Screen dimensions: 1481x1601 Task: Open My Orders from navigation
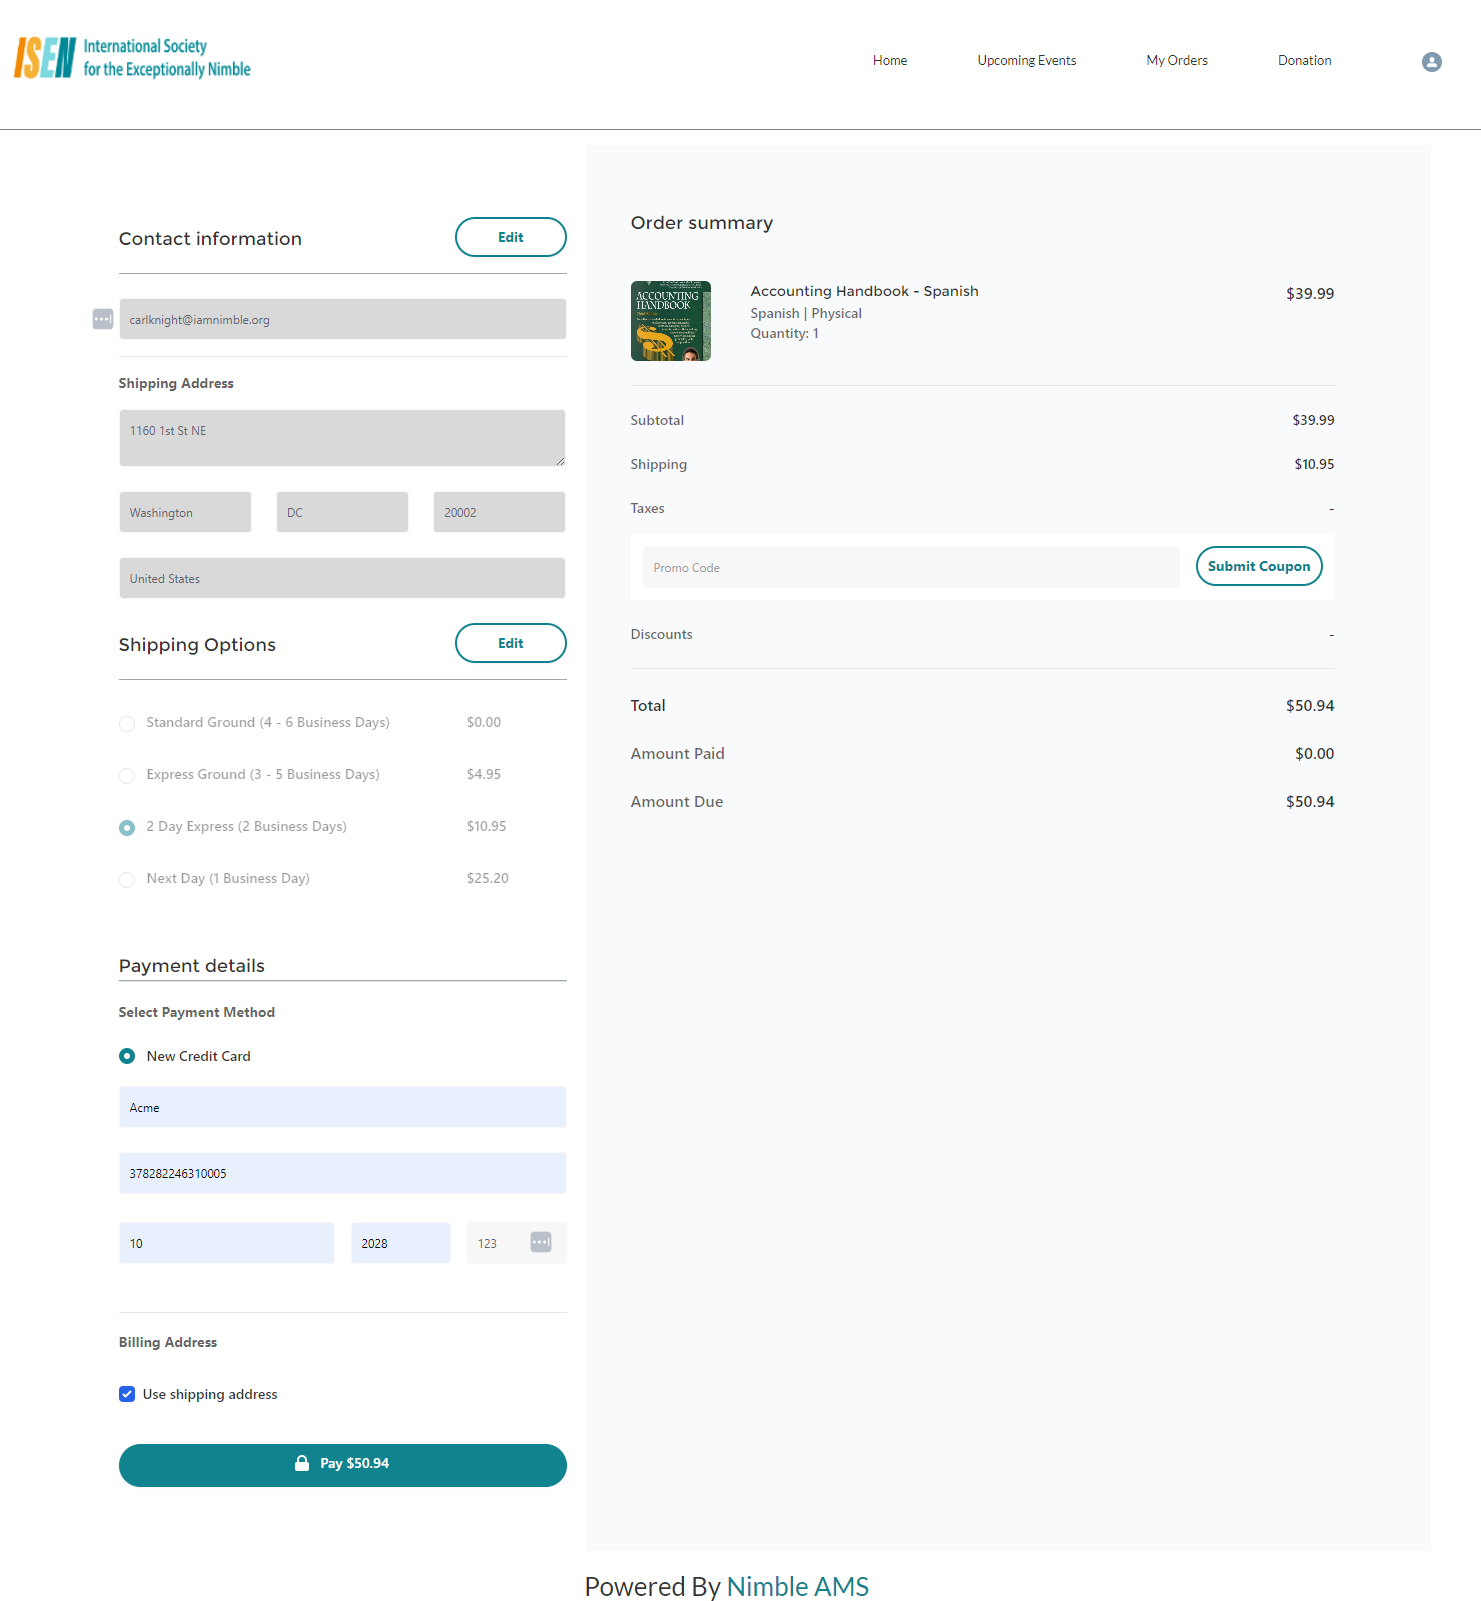pos(1176,60)
